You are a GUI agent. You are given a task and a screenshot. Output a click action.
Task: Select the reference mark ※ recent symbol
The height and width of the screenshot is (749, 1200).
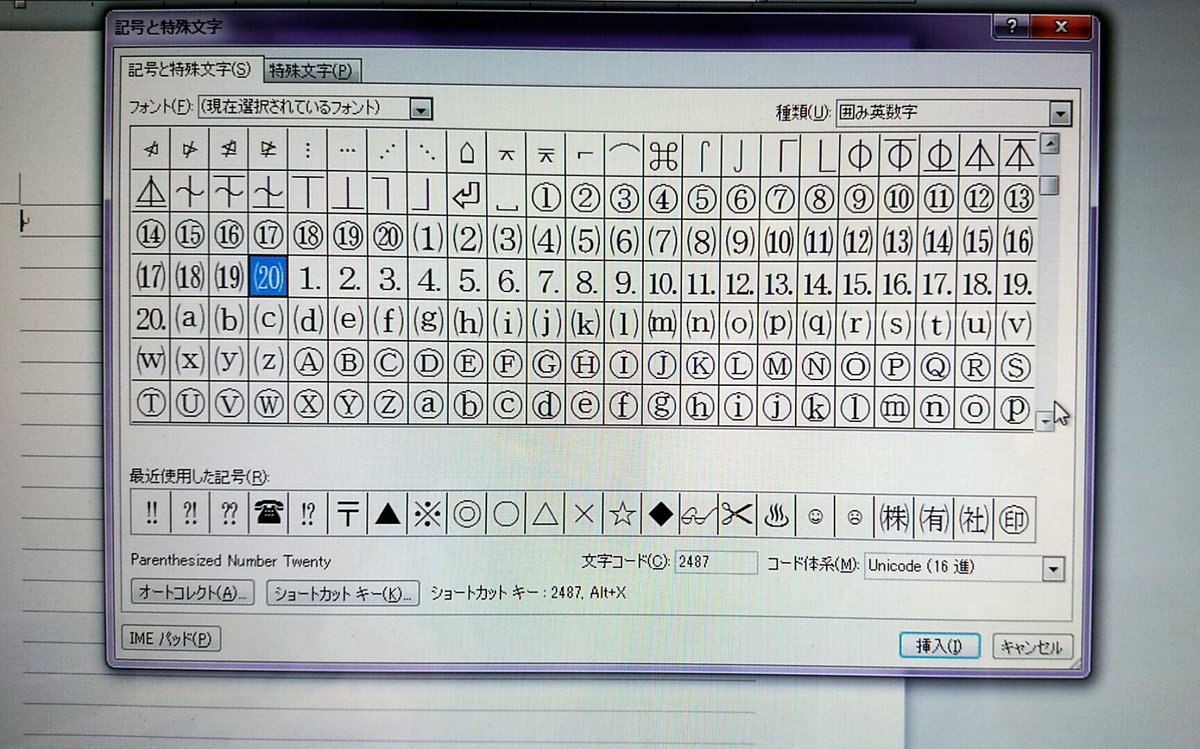(x=427, y=515)
